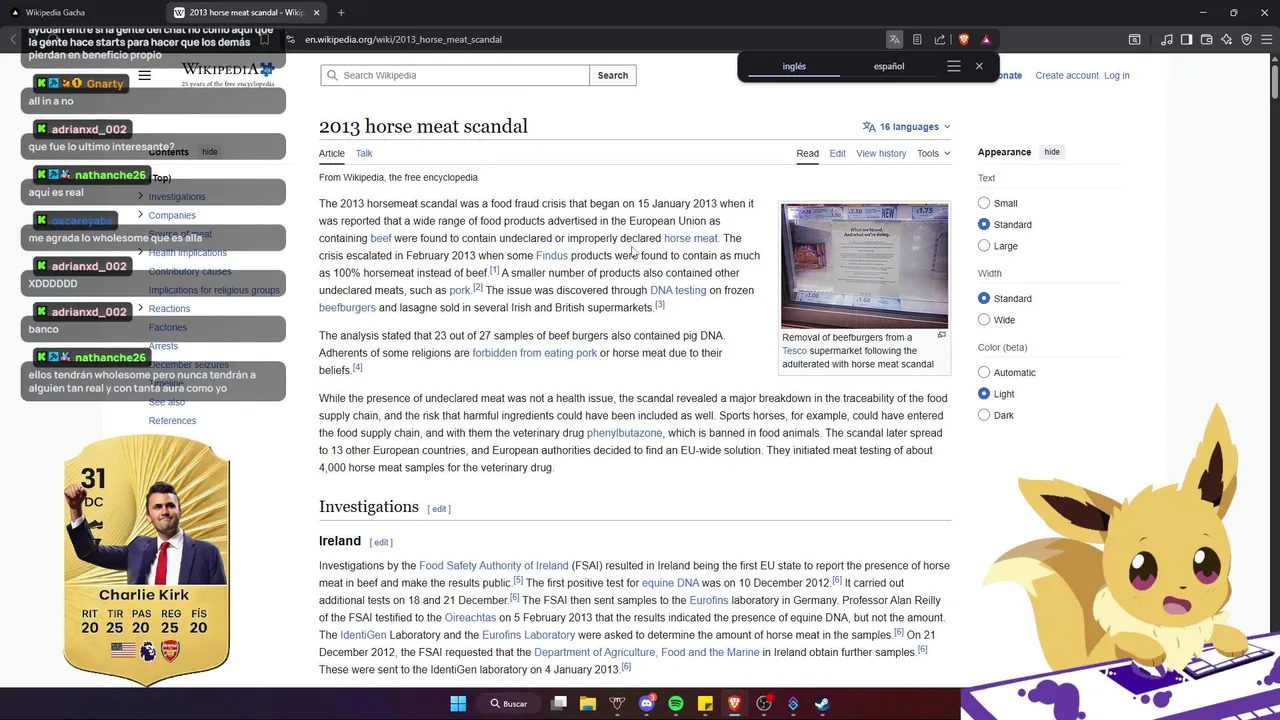Select español in translation popup
The height and width of the screenshot is (720, 1280).
(889, 66)
